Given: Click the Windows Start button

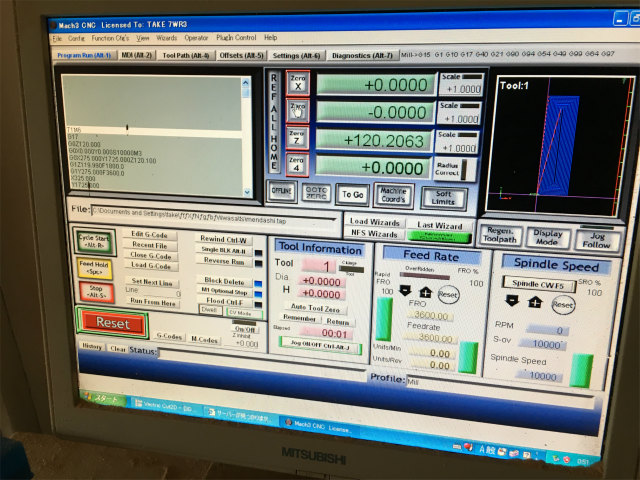Looking at the screenshot, I should (101, 398).
